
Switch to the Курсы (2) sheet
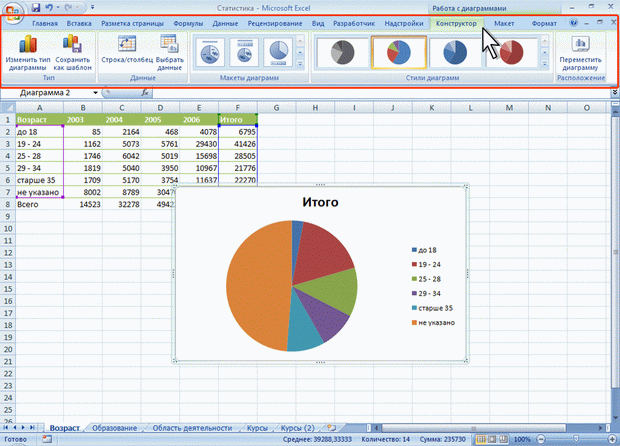pos(297,428)
